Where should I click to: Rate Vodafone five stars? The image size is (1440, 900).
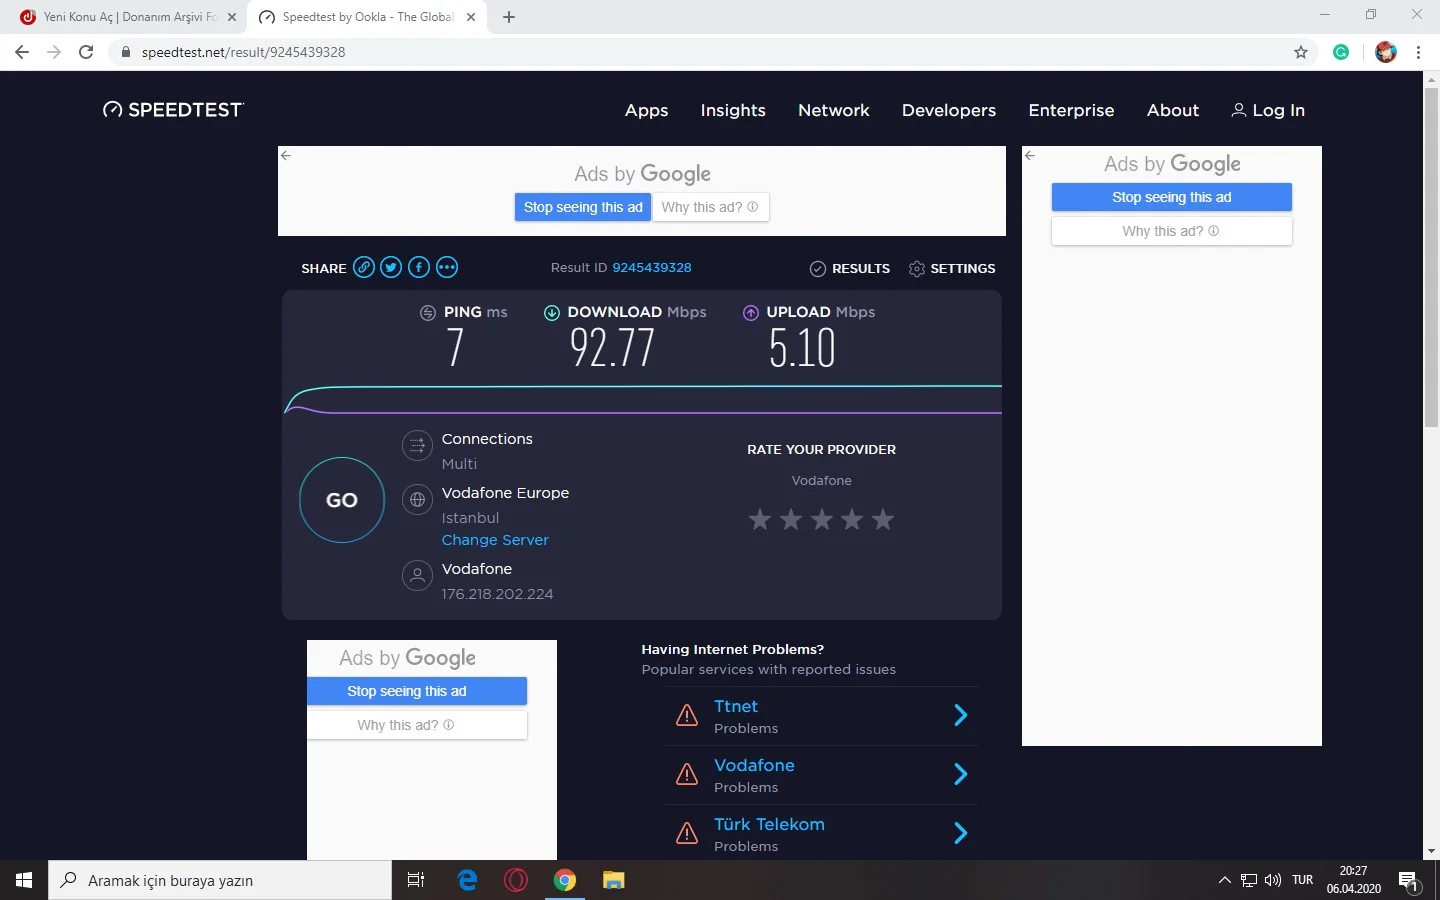coord(882,519)
